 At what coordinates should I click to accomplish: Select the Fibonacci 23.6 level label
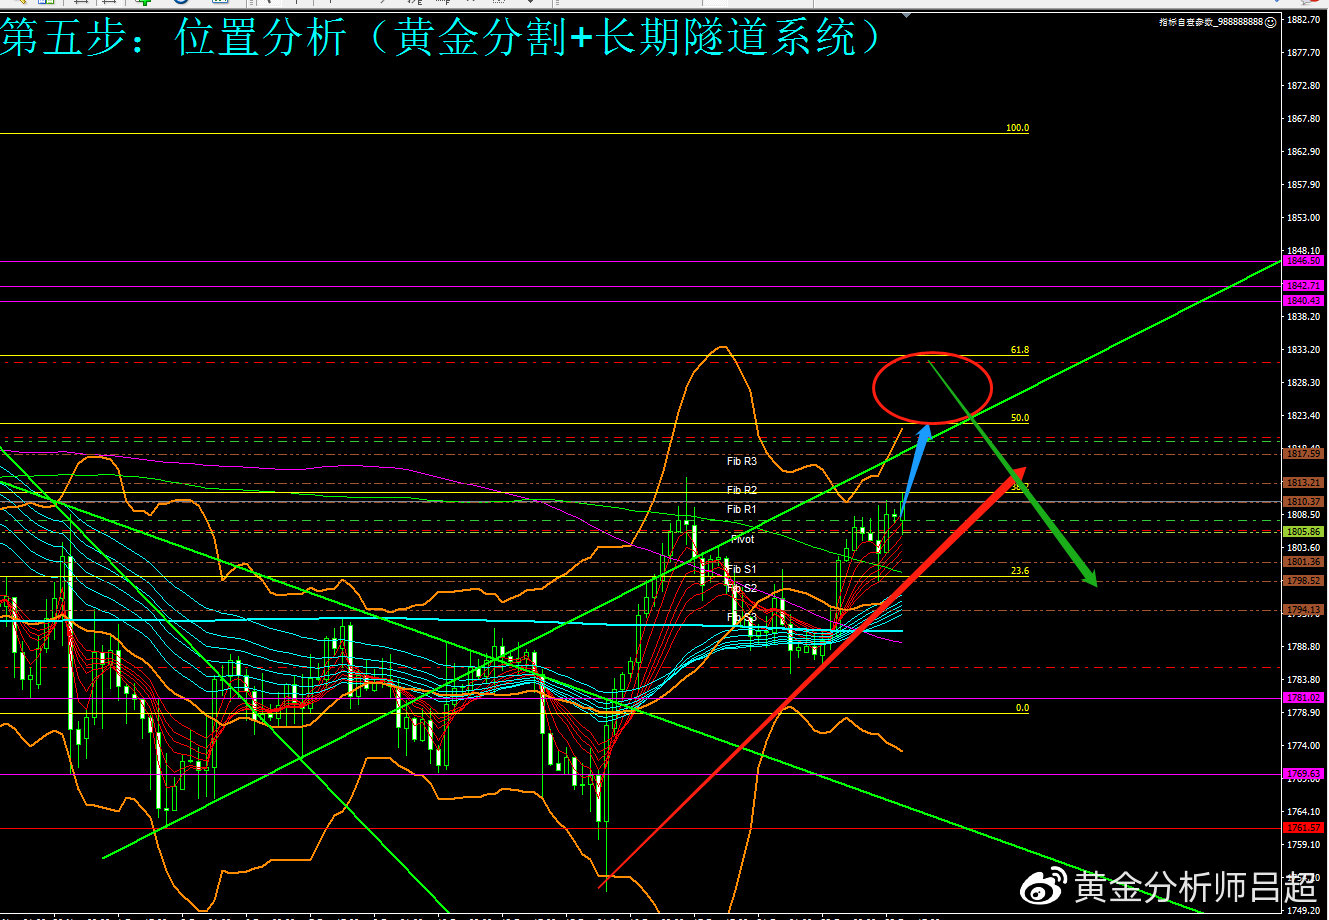pyautogui.click(x=1020, y=571)
